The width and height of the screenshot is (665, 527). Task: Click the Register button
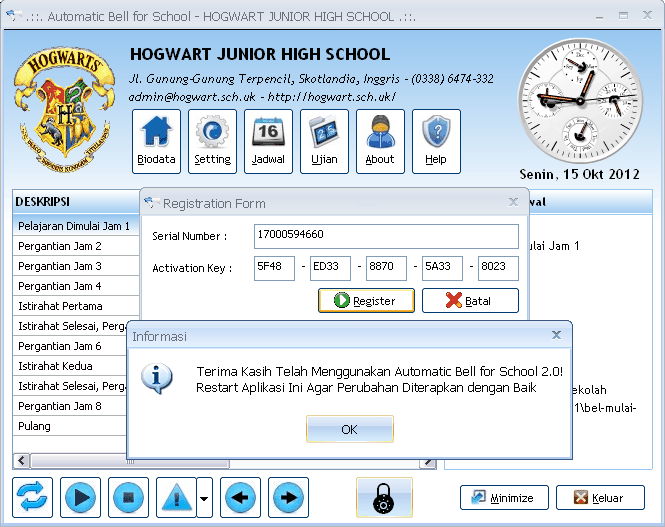(366, 301)
